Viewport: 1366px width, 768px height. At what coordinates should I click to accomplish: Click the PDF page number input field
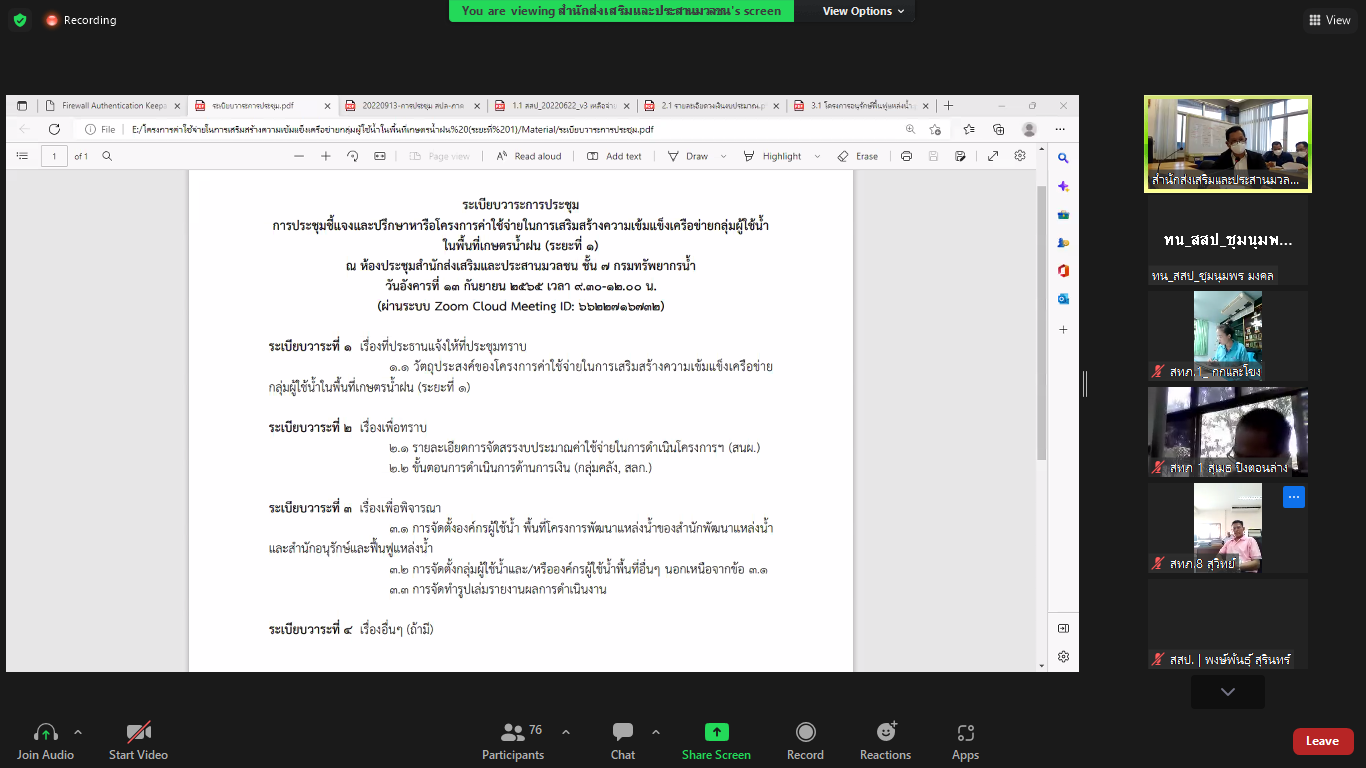pyautogui.click(x=54, y=156)
